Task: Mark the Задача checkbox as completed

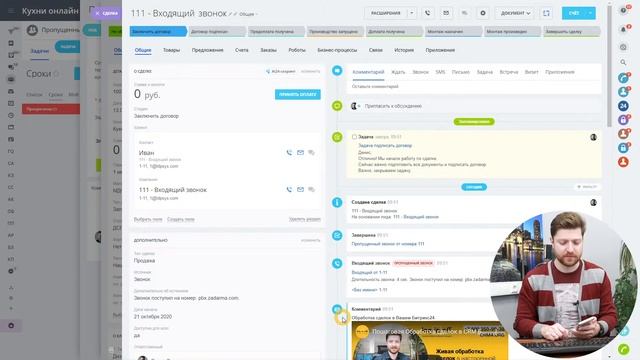Action: pos(354,137)
